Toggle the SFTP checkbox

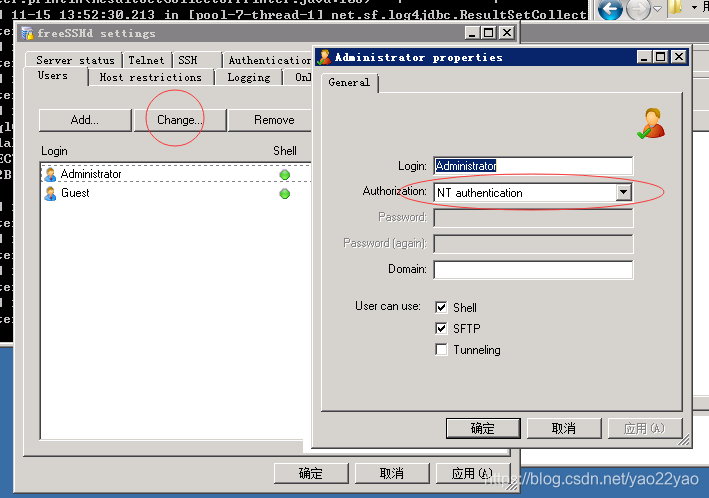click(x=441, y=328)
